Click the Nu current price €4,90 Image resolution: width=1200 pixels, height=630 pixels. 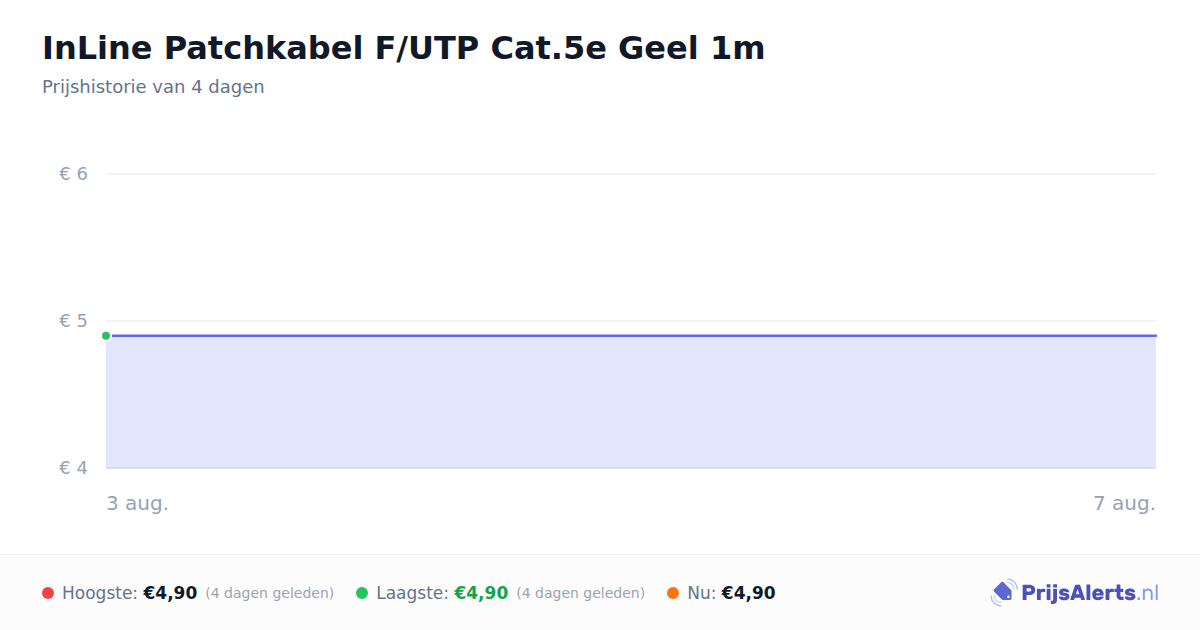(x=748, y=593)
